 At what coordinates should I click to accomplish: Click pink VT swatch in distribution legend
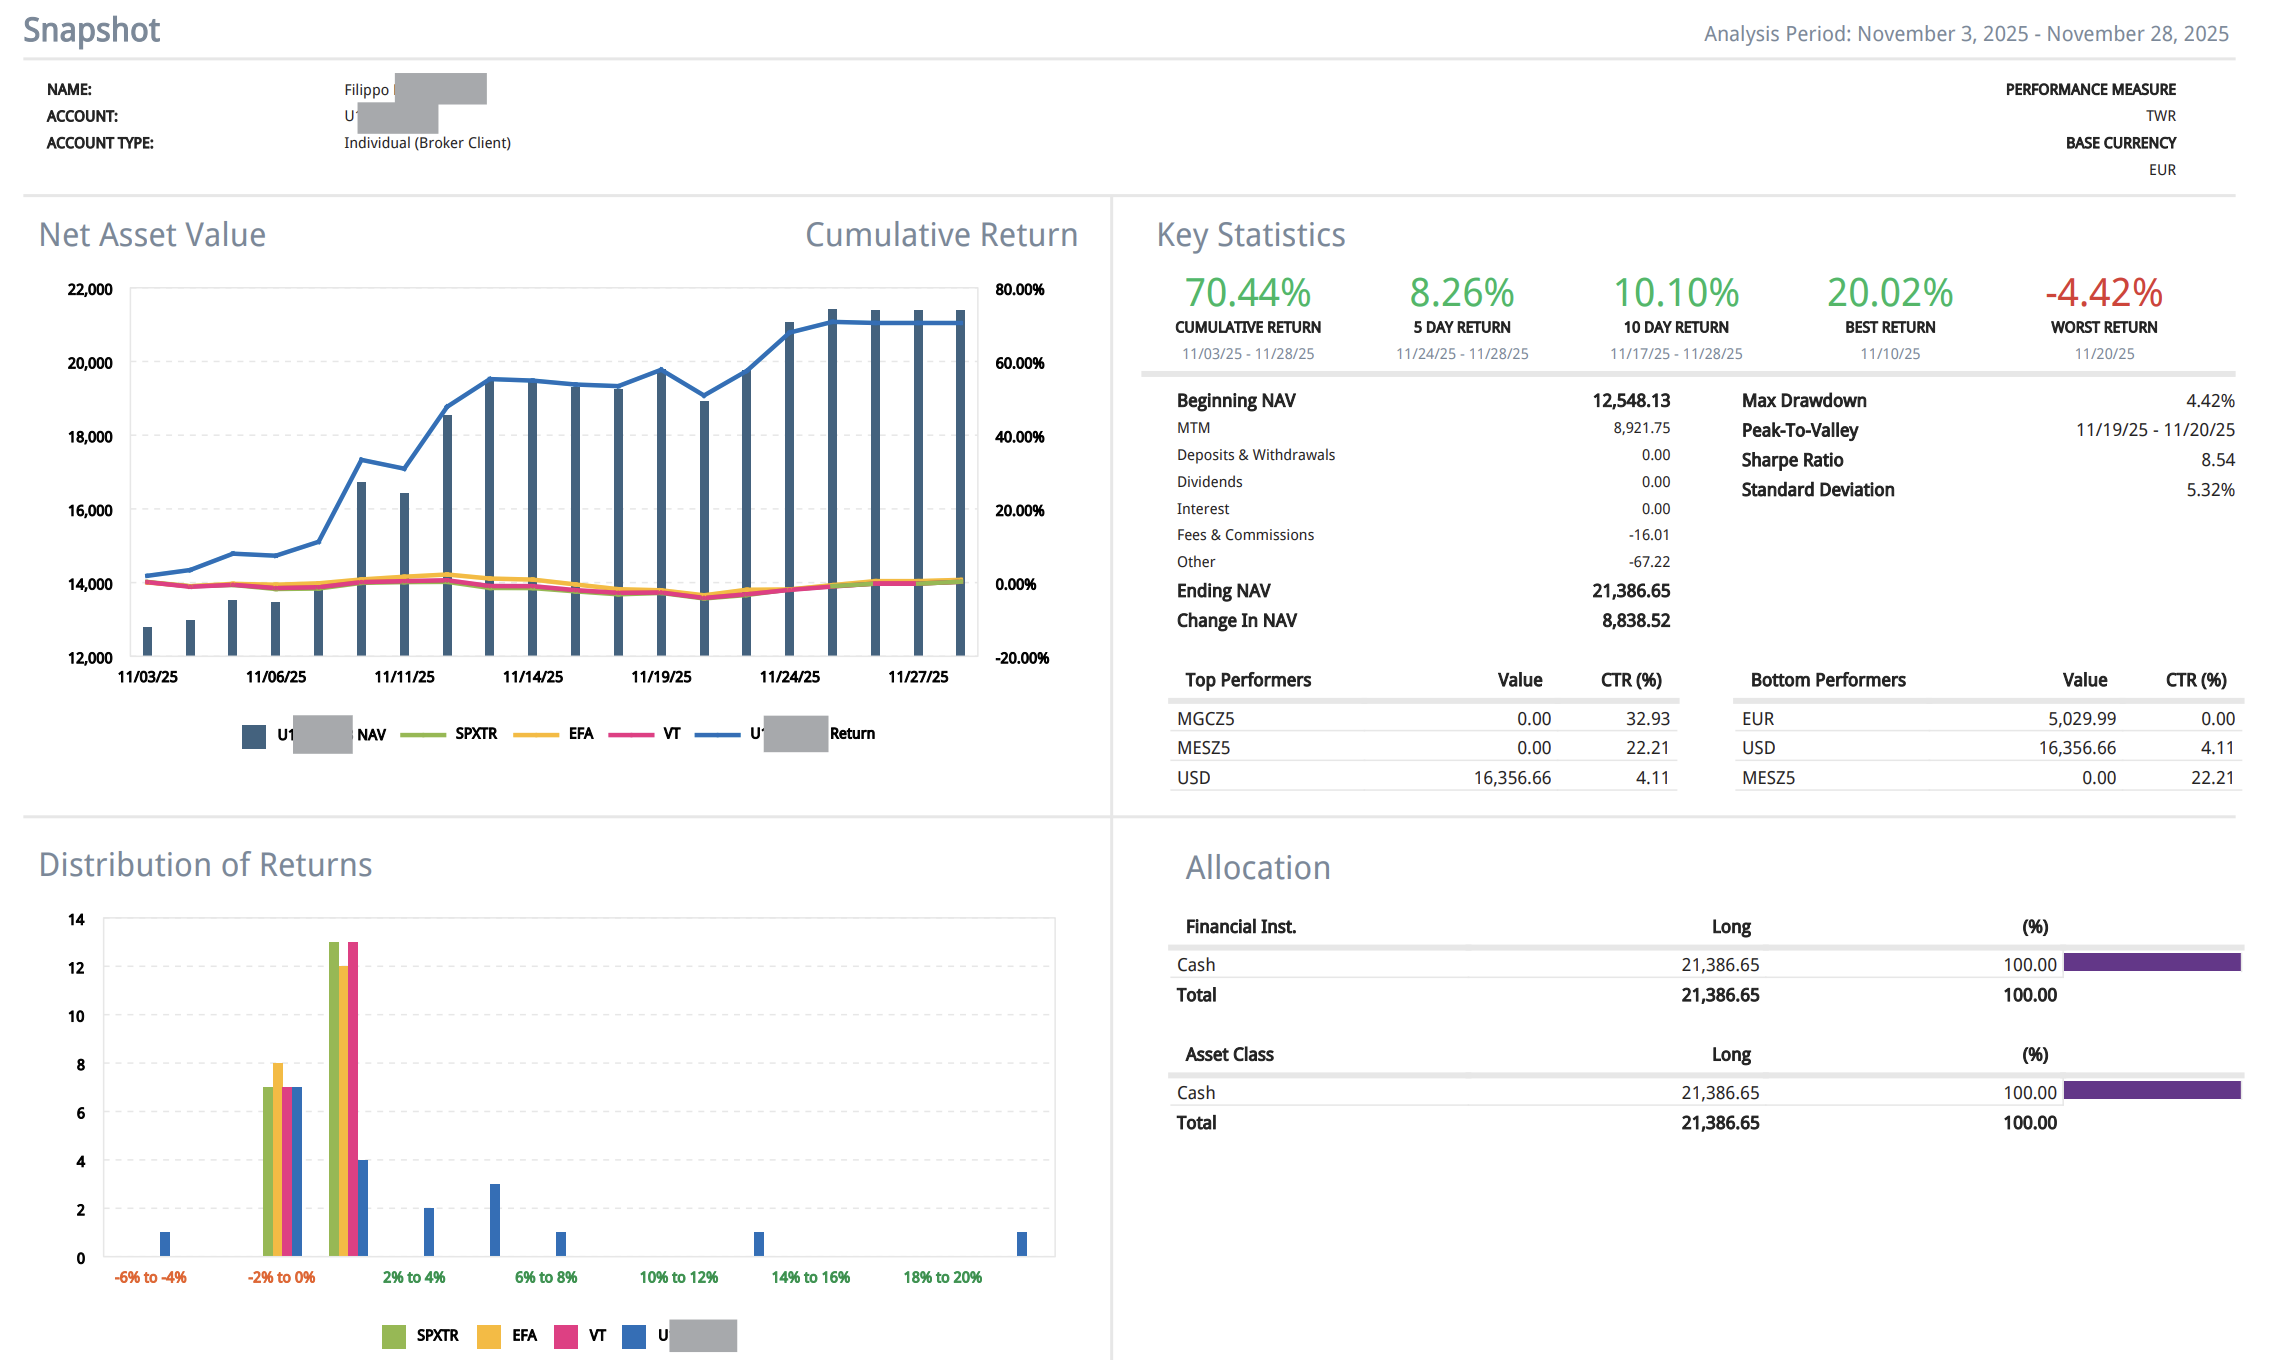pyautogui.click(x=566, y=1336)
